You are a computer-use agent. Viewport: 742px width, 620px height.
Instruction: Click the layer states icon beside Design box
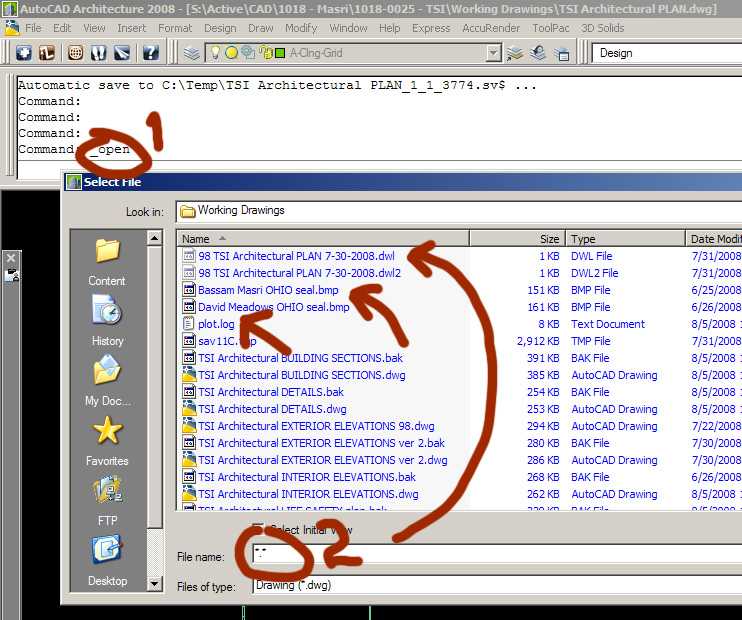pos(562,54)
